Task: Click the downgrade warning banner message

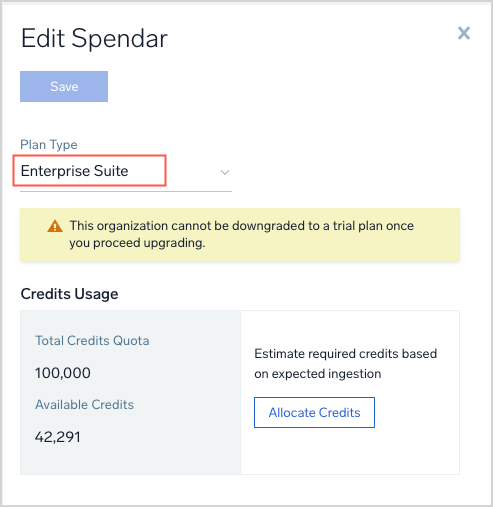Action: (241, 234)
